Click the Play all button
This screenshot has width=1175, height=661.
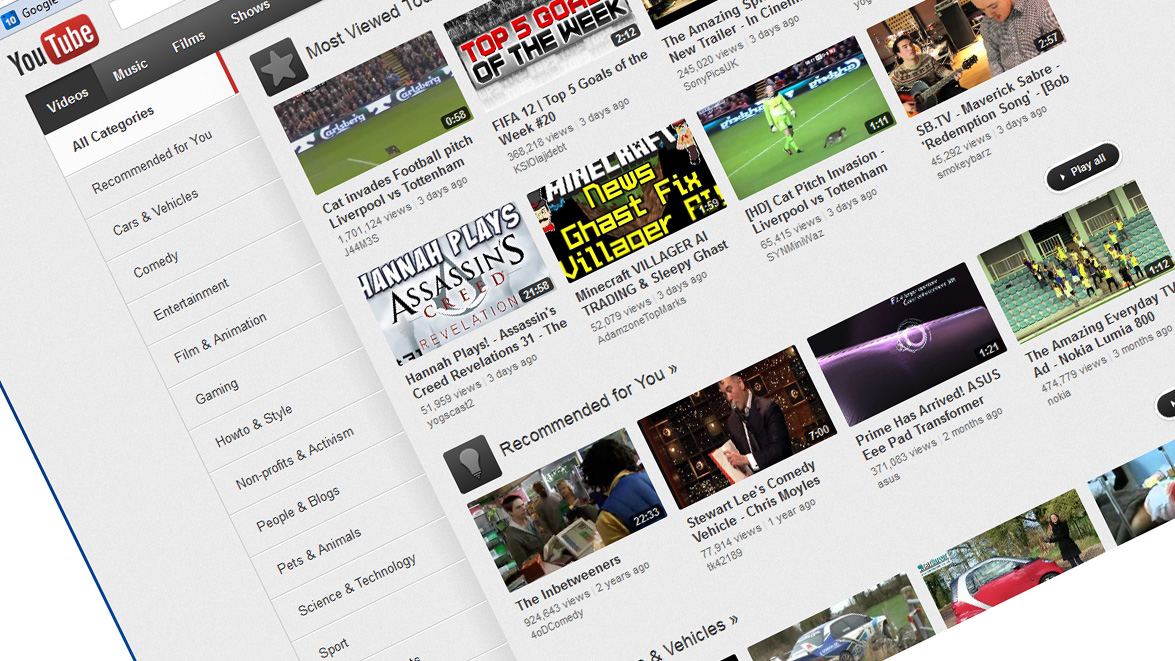coord(1082,166)
